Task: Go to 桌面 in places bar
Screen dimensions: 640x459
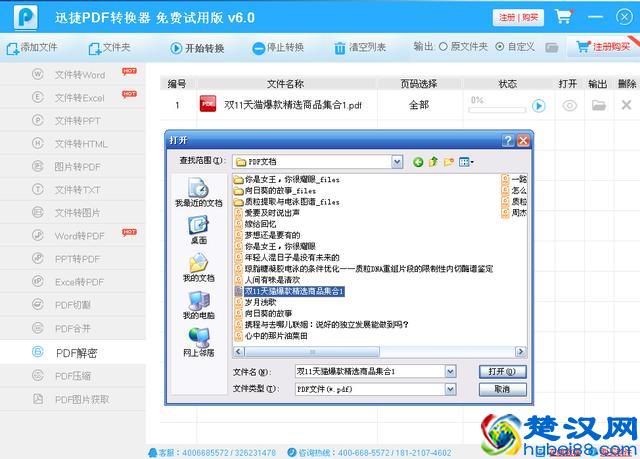Action: [198, 230]
